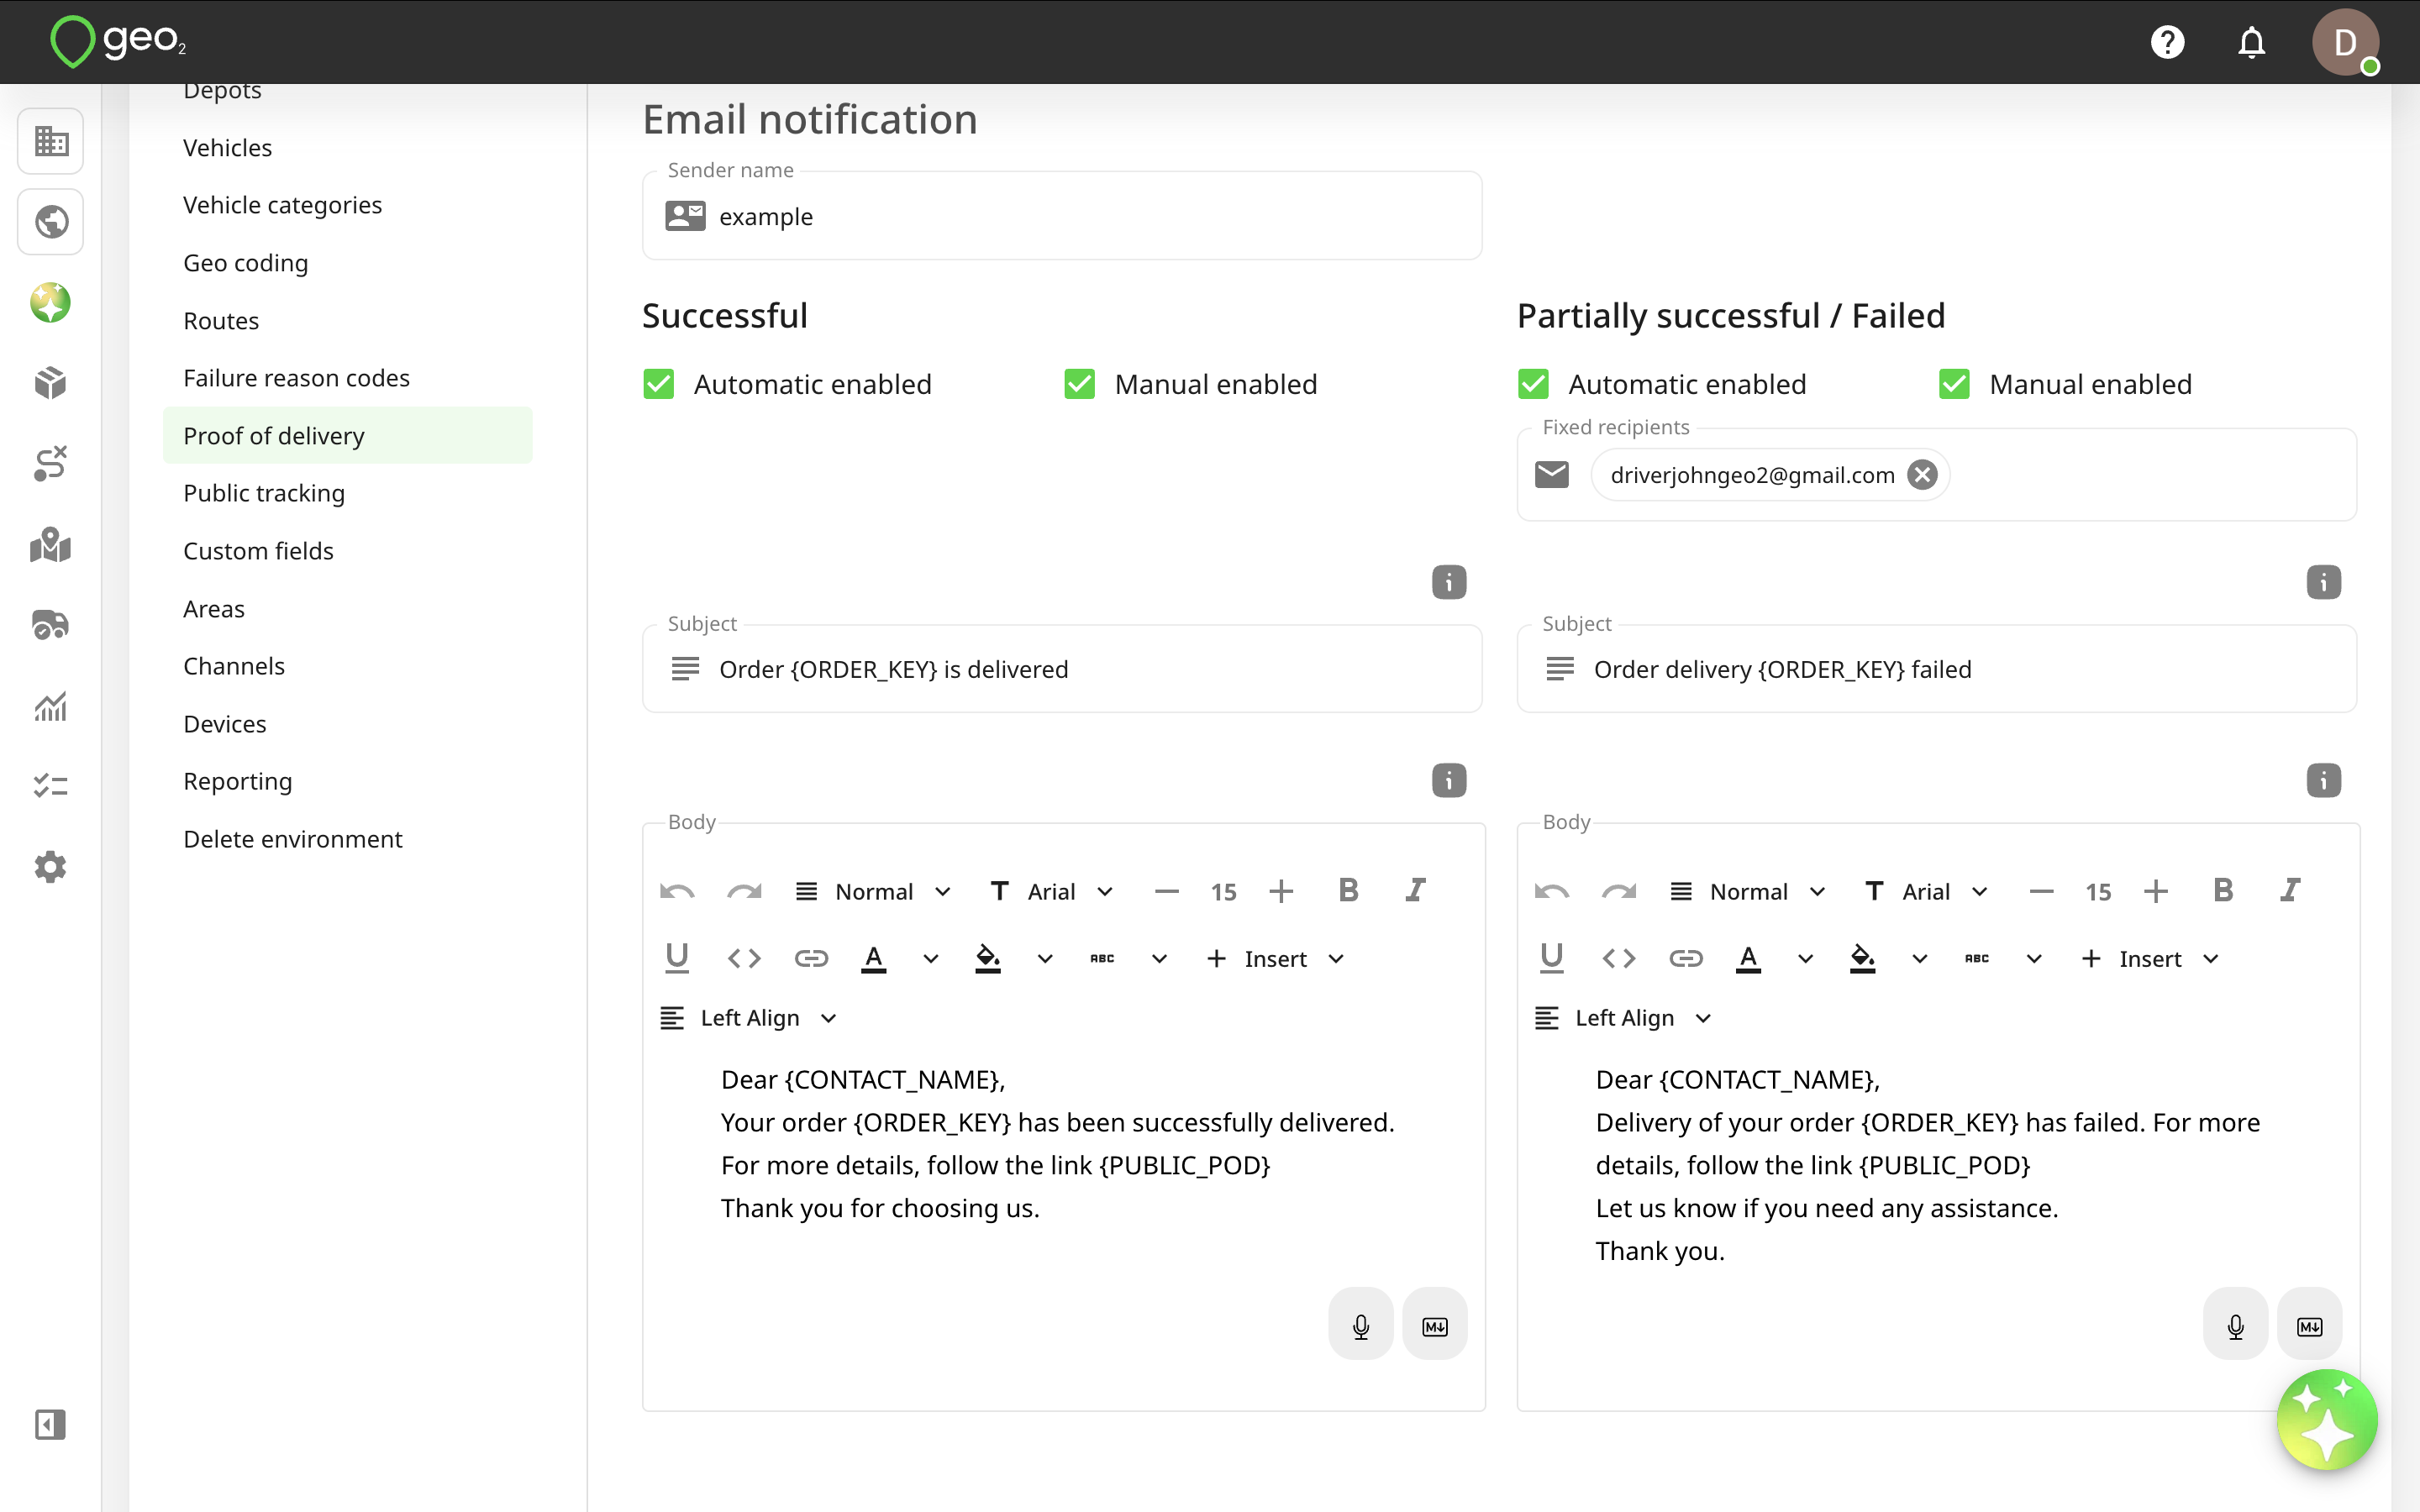
Task: Open Arial font dropdown in Successful editor
Action: (x=1051, y=891)
